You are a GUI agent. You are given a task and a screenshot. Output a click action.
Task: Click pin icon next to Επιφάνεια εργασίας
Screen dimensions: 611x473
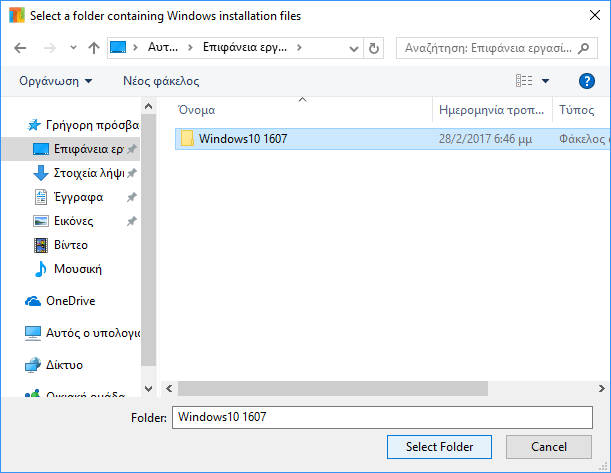[132, 149]
